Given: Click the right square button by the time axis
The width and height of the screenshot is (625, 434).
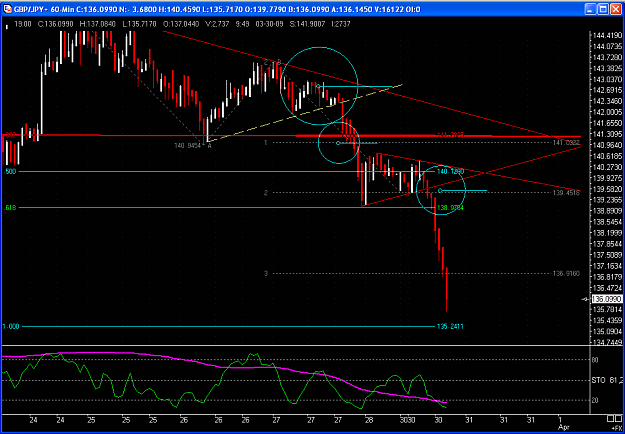Looking at the screenshot, I should tap(619, 419).
